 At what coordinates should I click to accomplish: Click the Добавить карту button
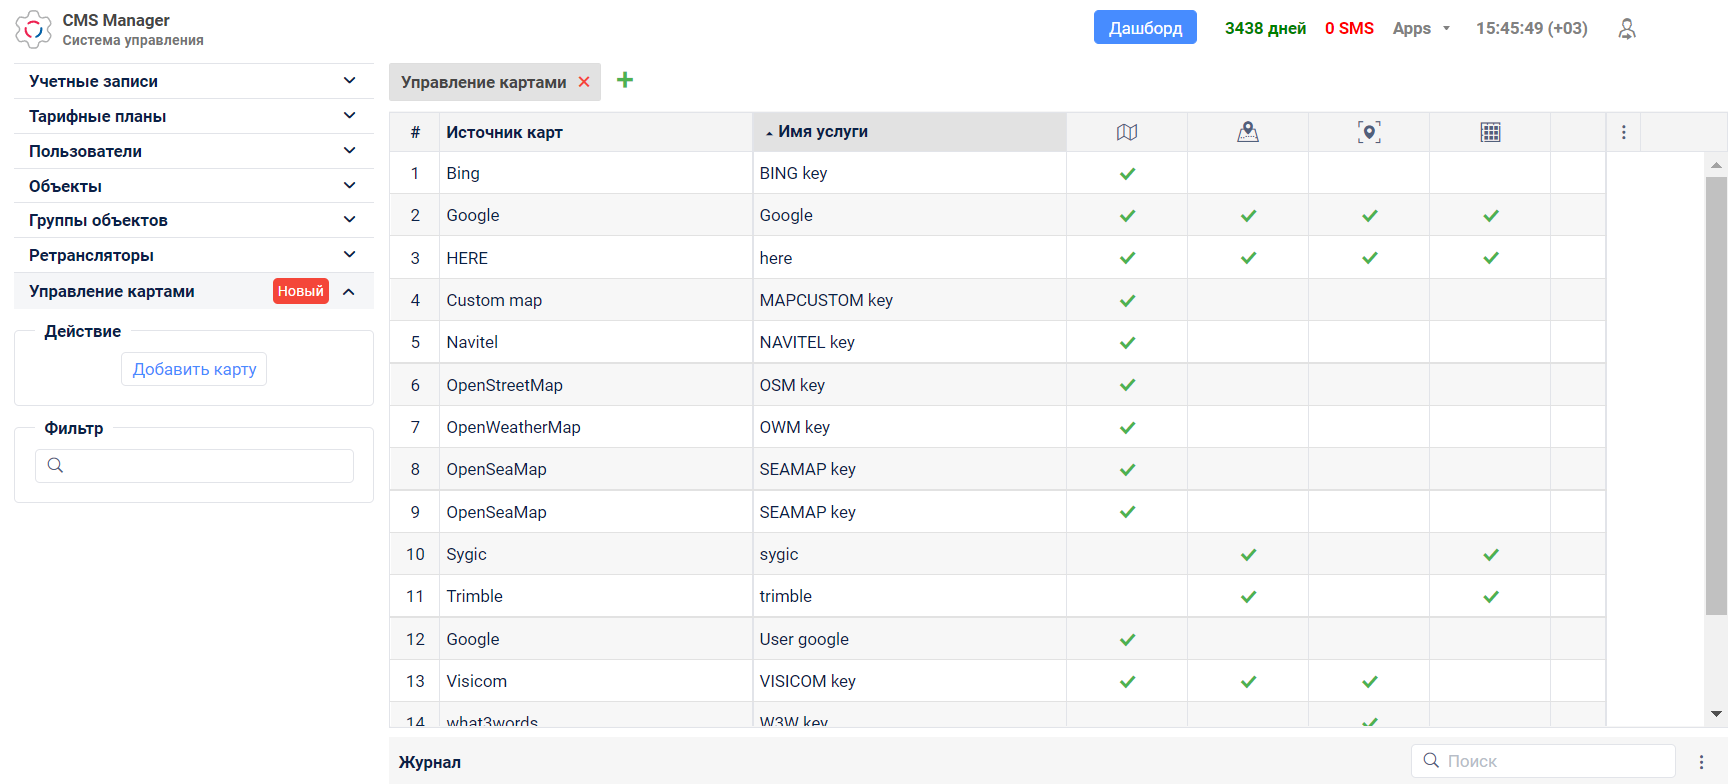point(194,369)
